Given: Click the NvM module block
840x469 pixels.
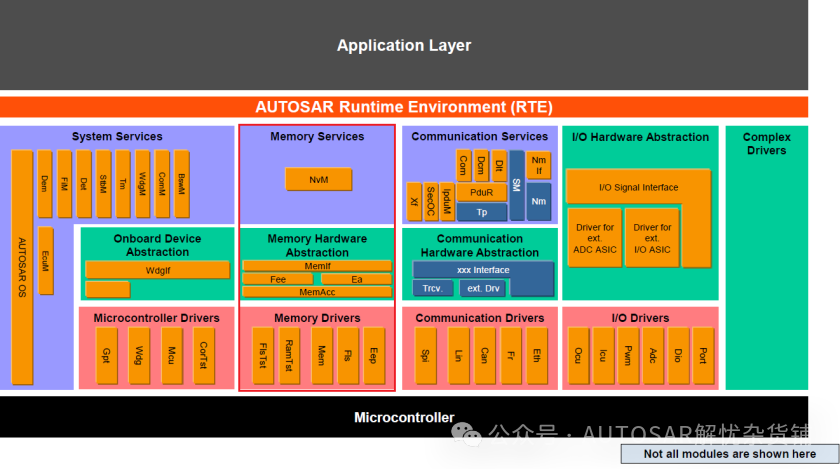Looking at the screenshot, I should tap(317, 179).
